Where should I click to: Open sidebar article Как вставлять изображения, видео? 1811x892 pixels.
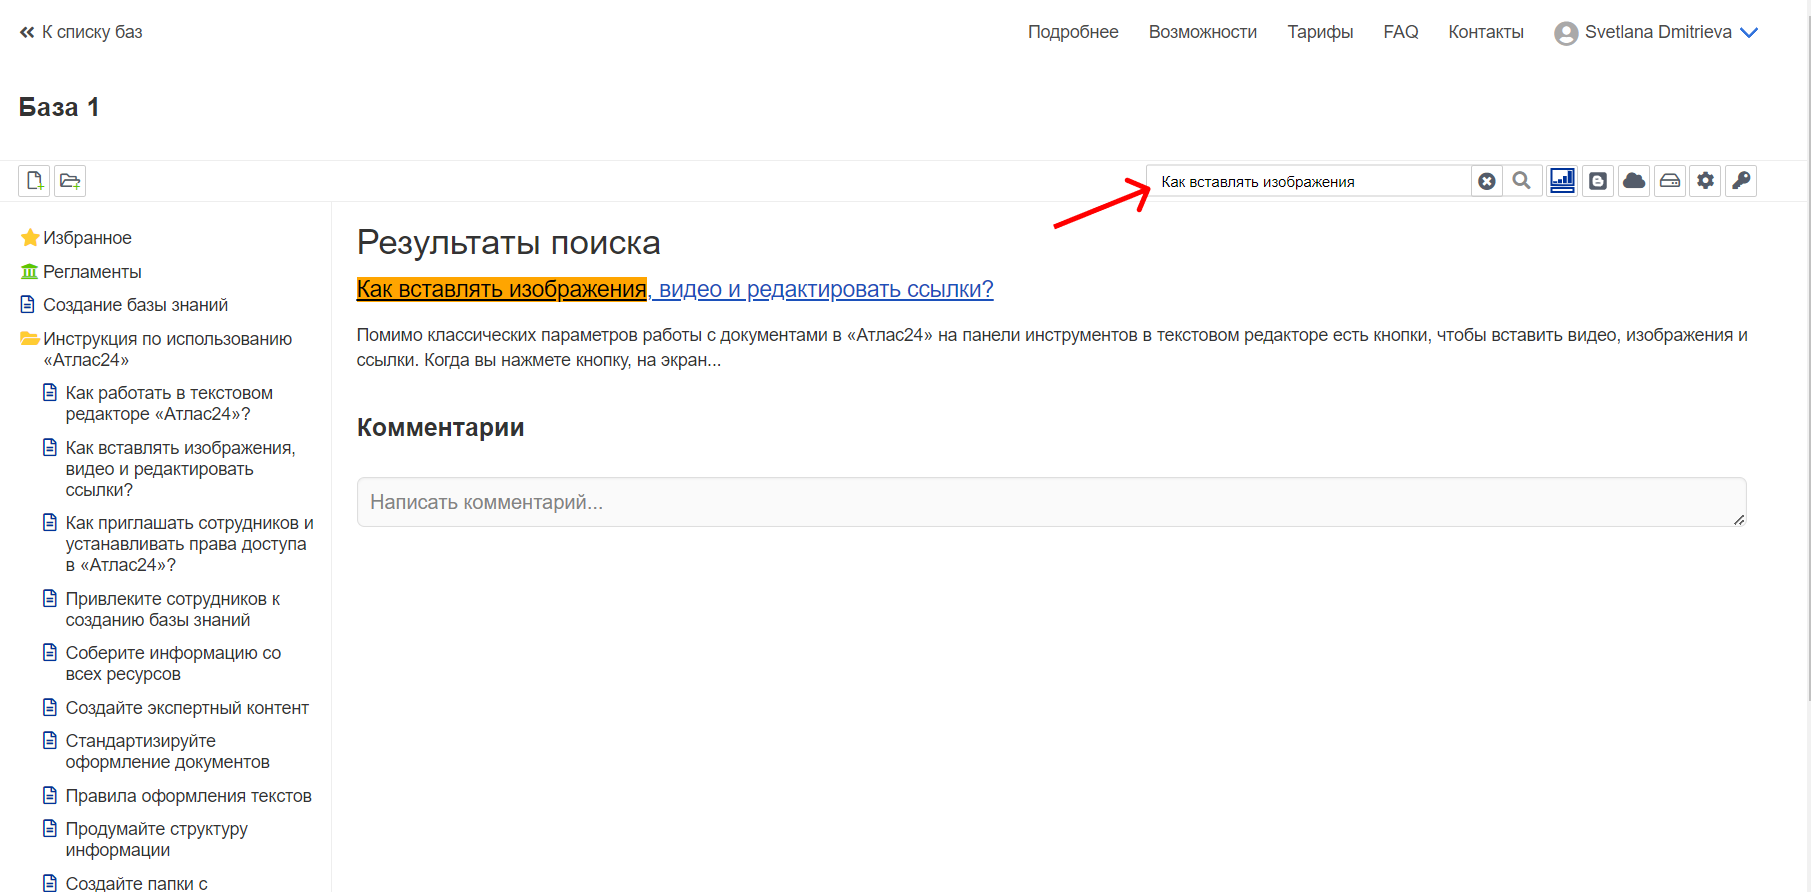(x=180, y=468)
